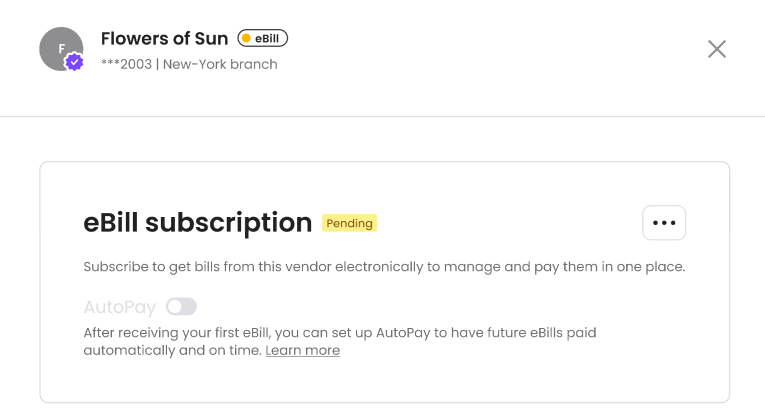This screenshot has height=418, width=765.
Task: Select the Flowers of Sun vendor name
Action: [164, 39]
